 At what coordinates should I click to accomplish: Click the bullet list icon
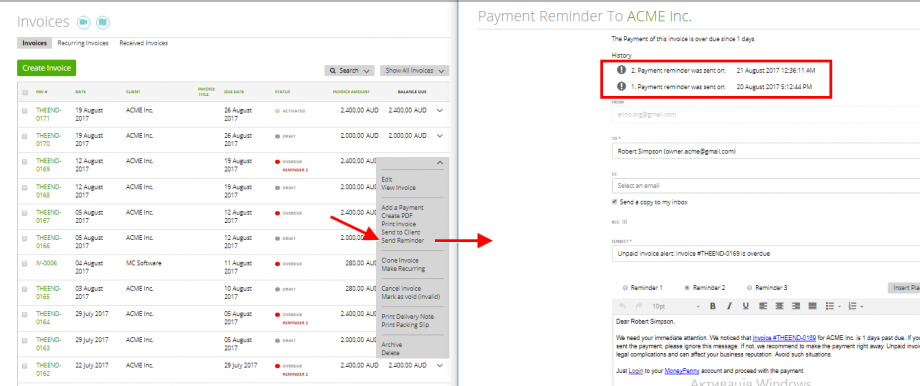(830, 306)
